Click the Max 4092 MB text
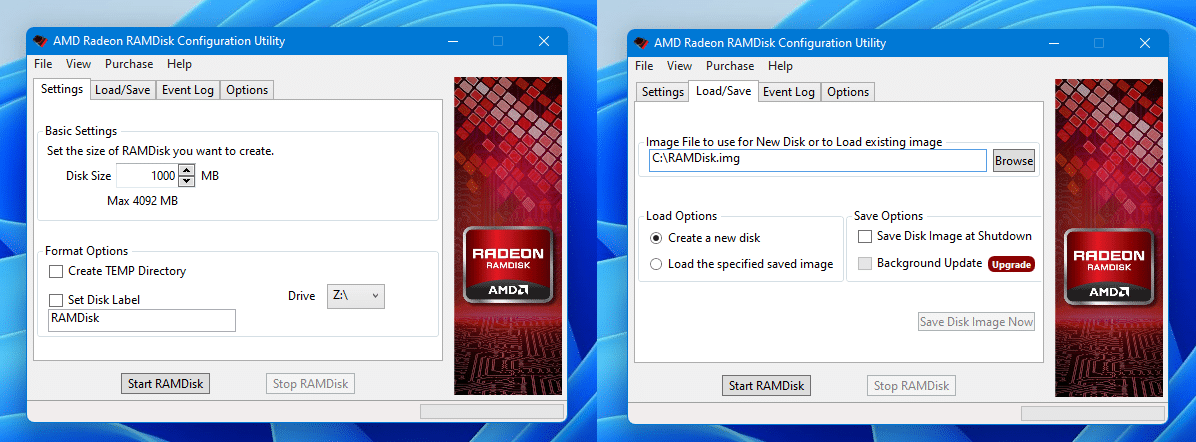Screen dimensions: 1196x442 143,202
